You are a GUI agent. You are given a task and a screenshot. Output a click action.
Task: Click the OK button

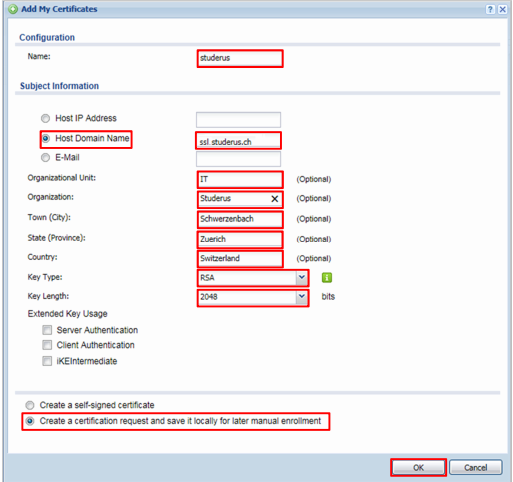pos(418,468)
